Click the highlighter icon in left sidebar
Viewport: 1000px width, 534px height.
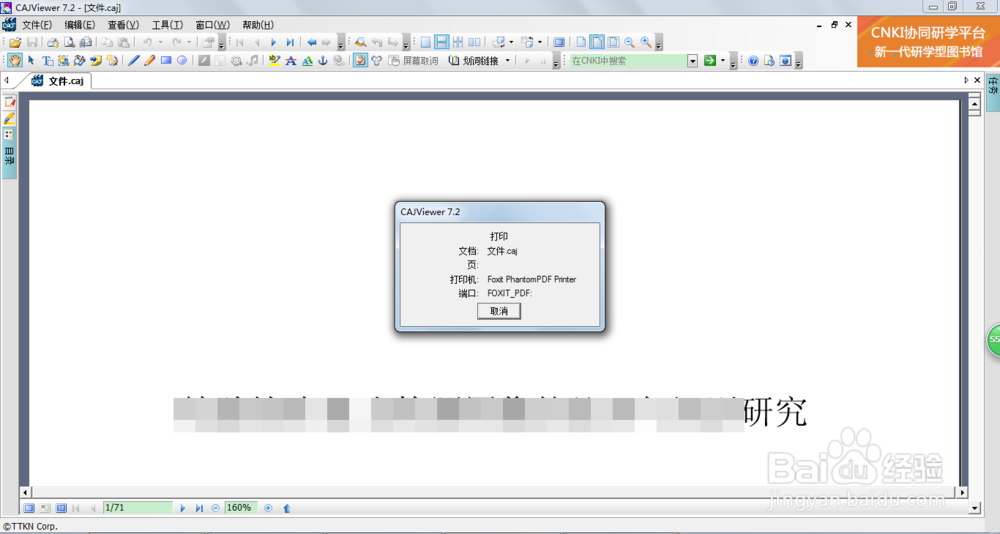point(9,119)
